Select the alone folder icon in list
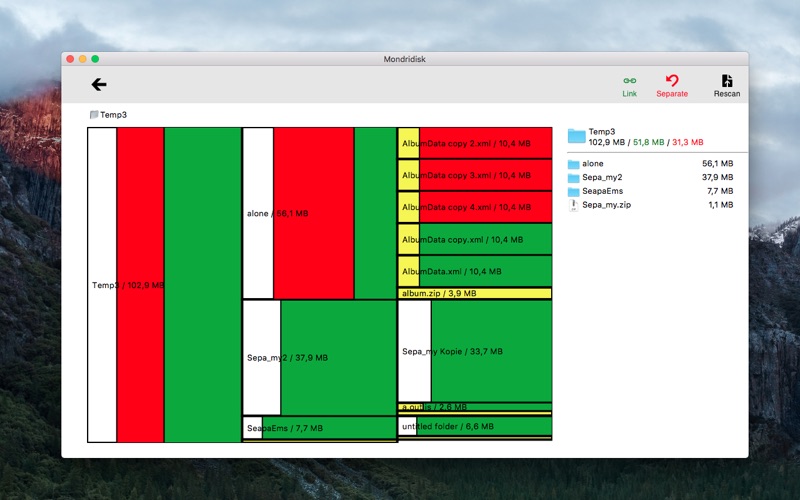The image size is (800, 500). pos(573,164)
